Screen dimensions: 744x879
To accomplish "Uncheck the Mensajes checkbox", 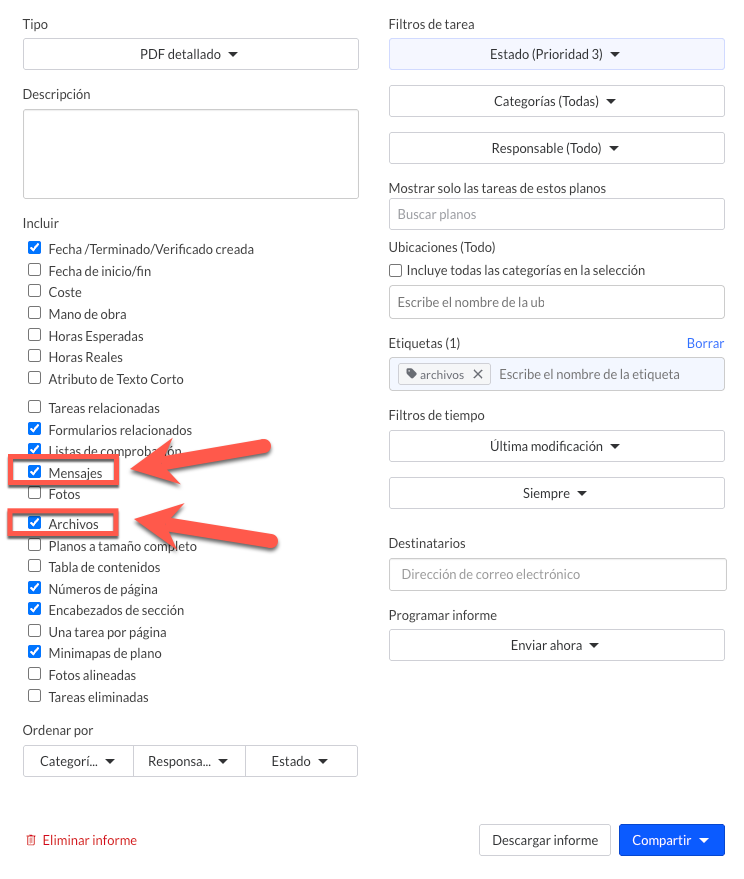I will [x=35, y=471].
